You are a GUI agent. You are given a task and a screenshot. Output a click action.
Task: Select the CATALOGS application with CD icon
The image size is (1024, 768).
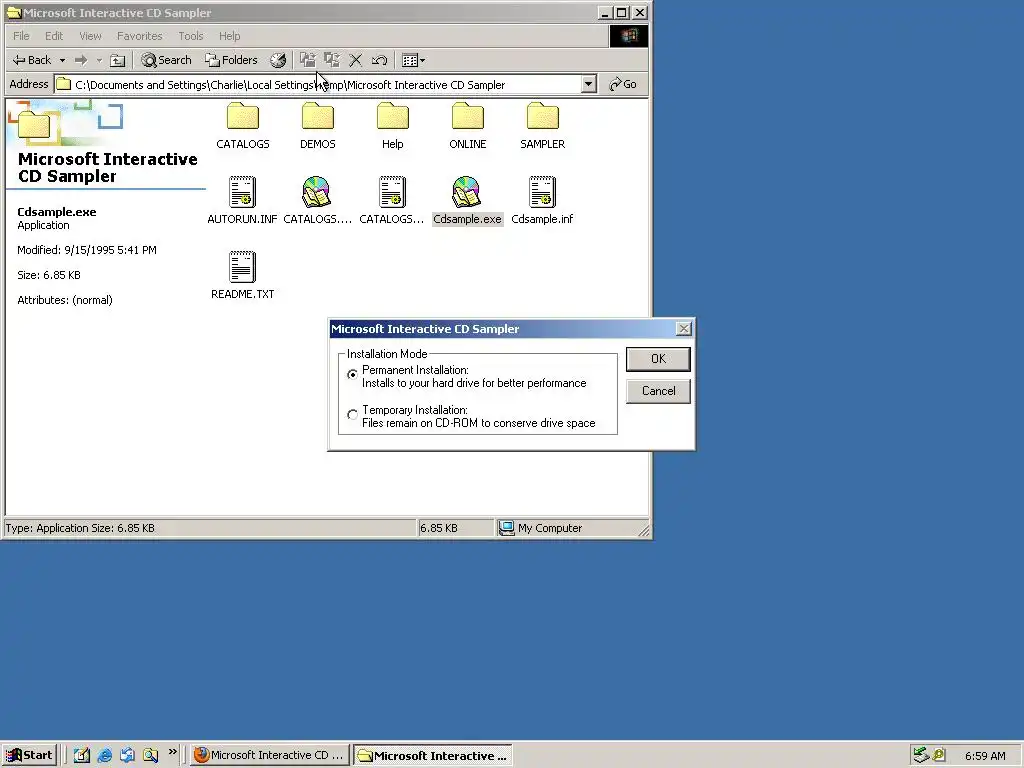point(317,200)
